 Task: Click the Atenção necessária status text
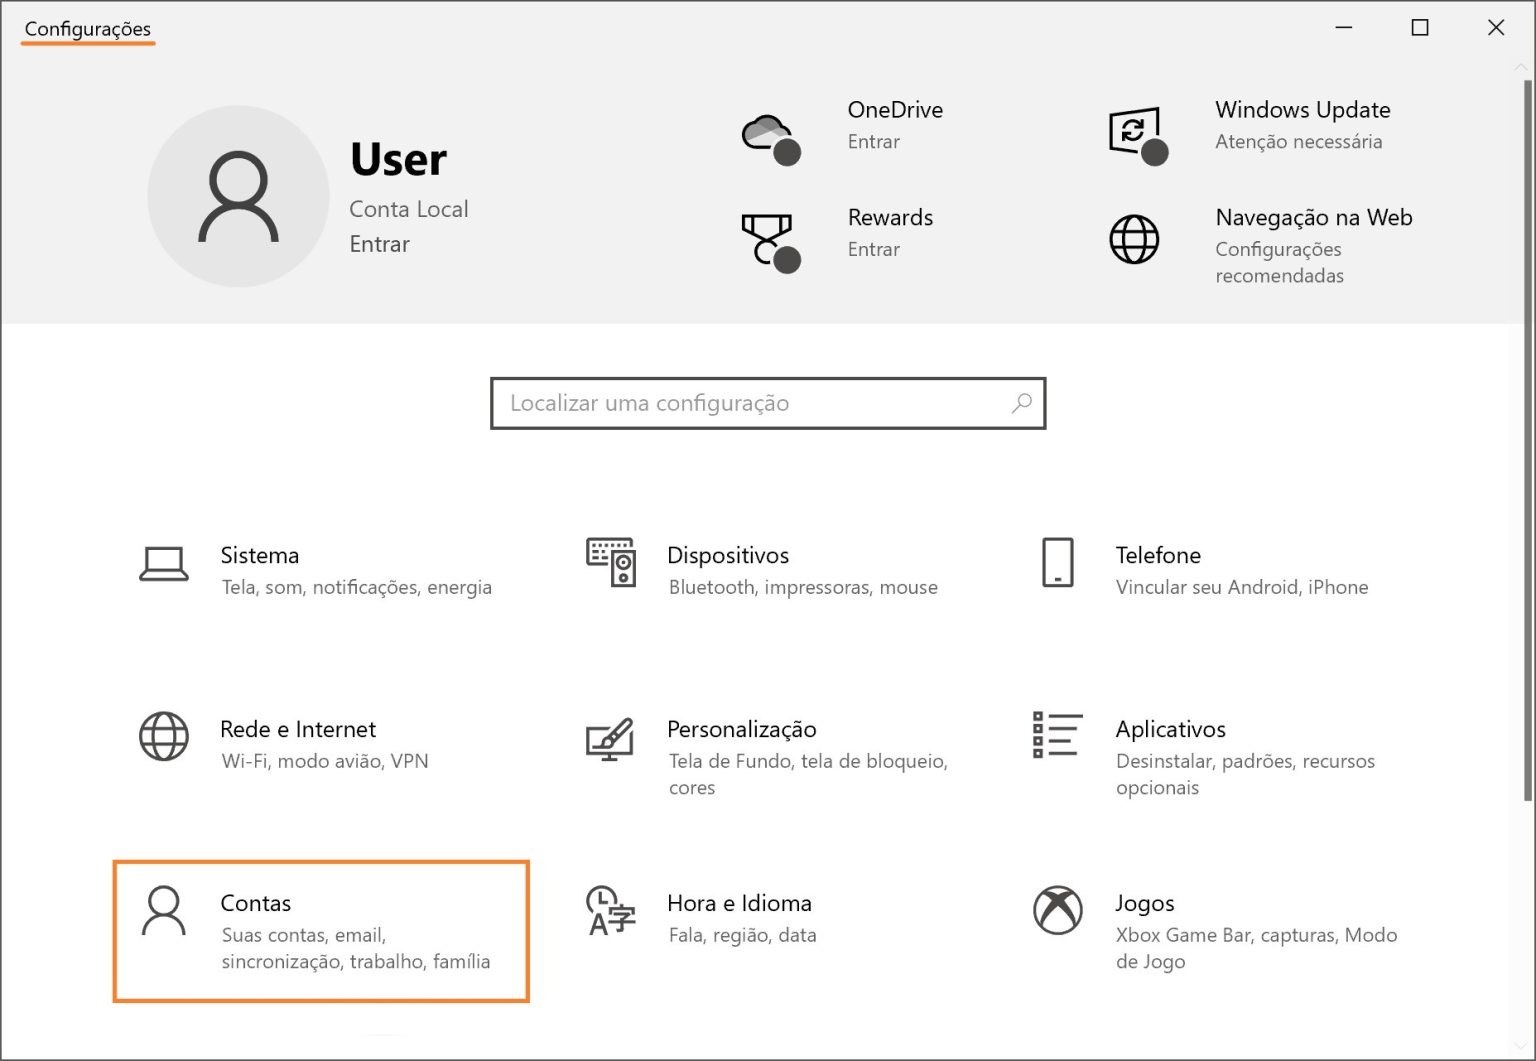(x=1298, y=142)
